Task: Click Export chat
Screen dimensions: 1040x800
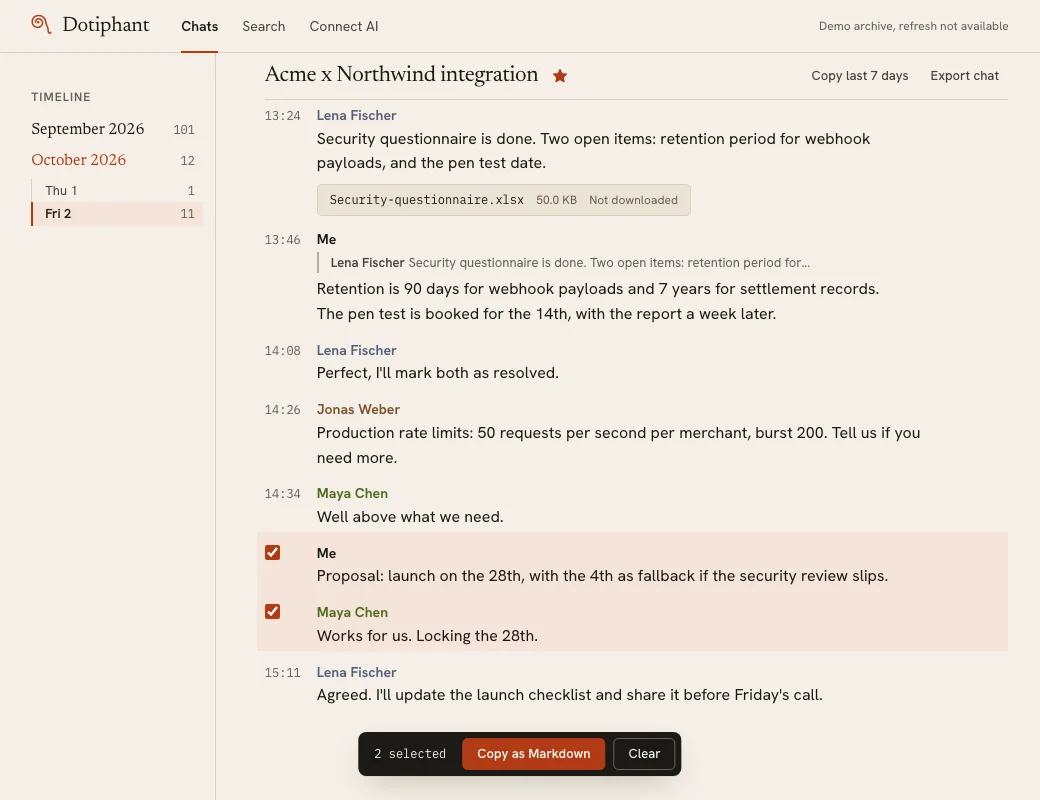Action: click(964, 76)
